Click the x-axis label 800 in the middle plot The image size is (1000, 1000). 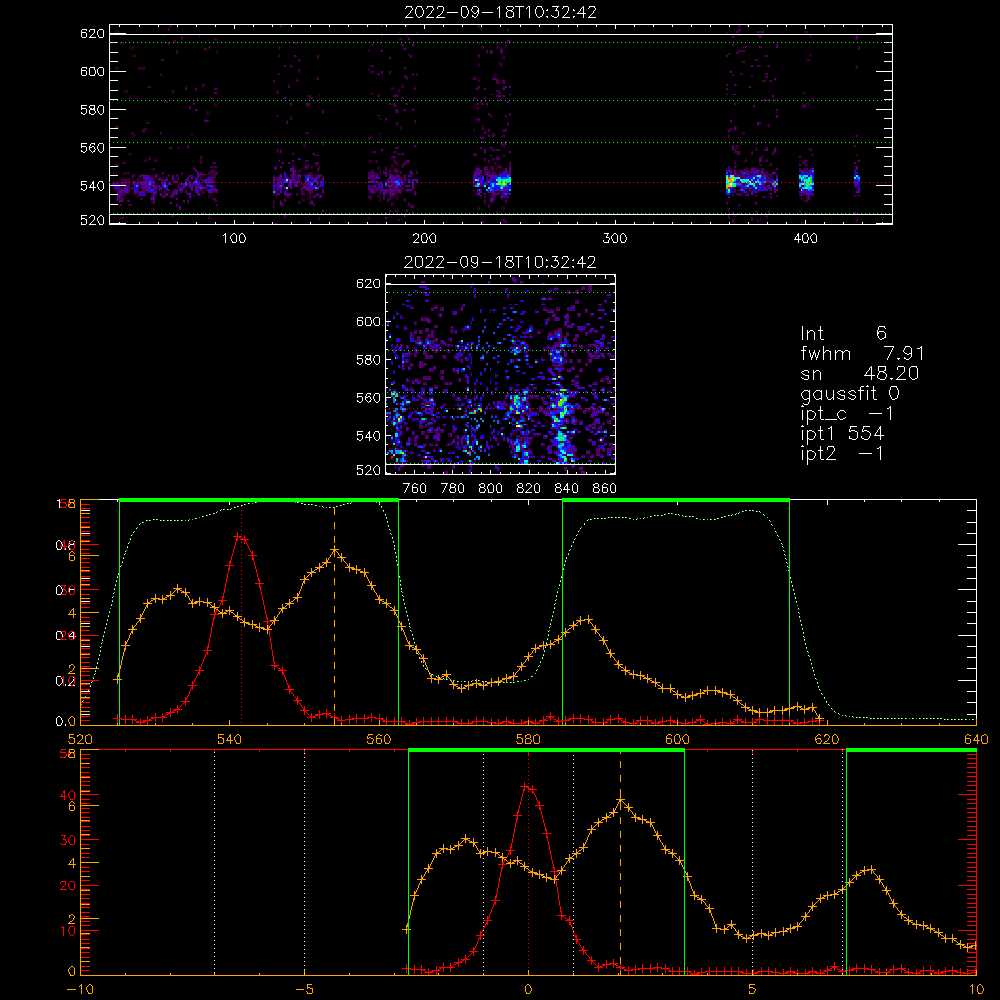pyautogui.click(x=490, y=489)
